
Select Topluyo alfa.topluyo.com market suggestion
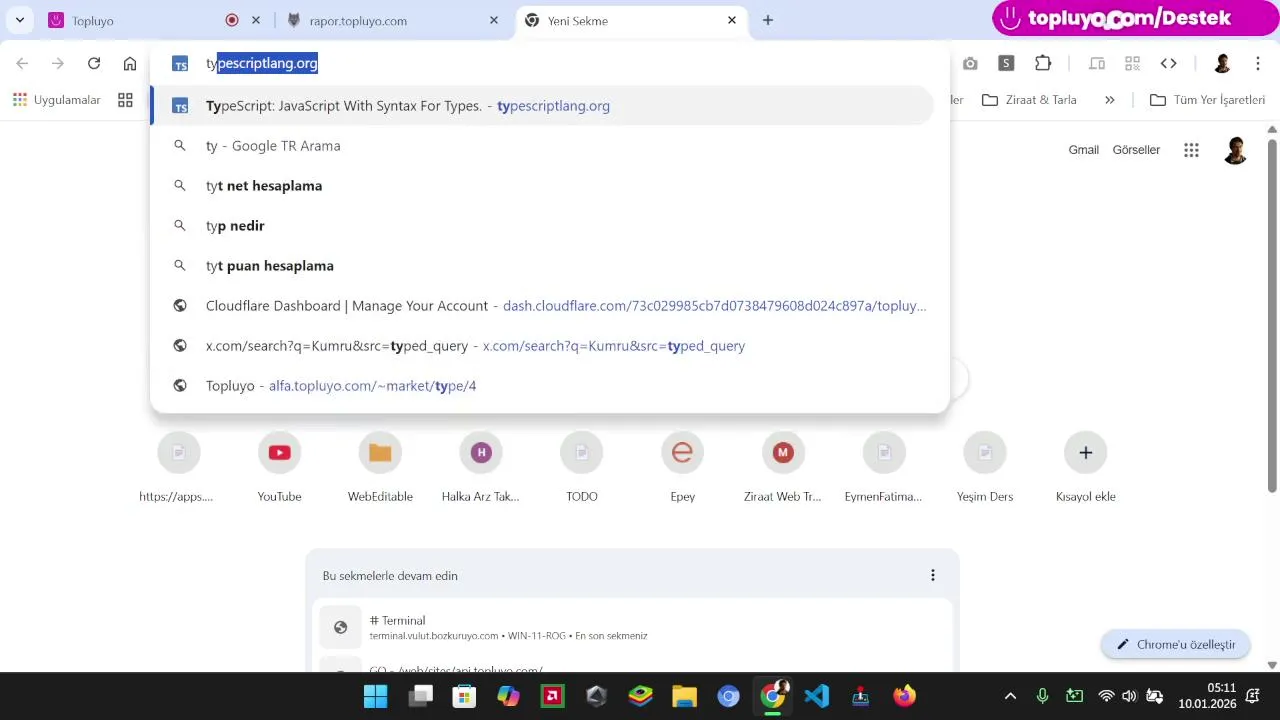coord(543,386)
